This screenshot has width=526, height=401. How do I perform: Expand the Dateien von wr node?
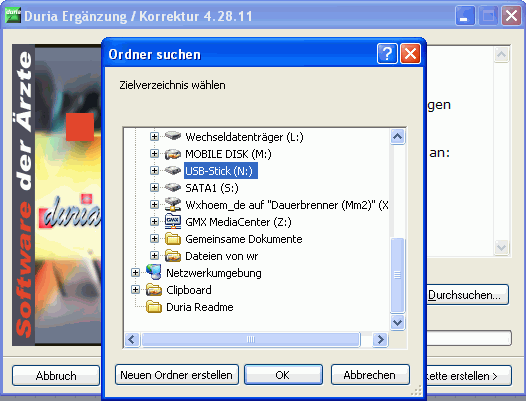coord(154,256)
